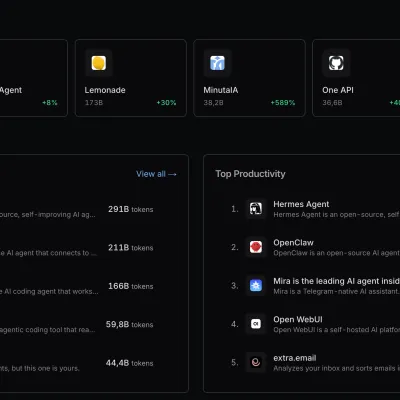Open the Hermes Agent title link
400x400 pixels.
coord(301,204)
